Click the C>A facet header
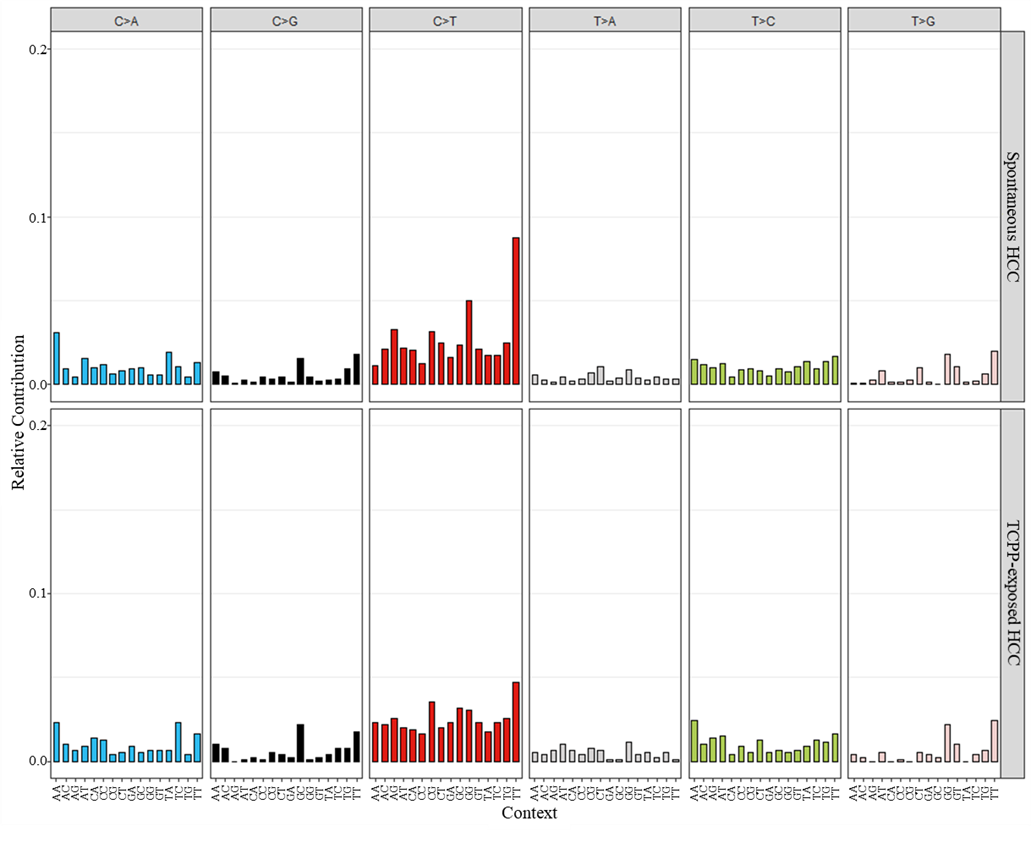 (x=126, y=19)
